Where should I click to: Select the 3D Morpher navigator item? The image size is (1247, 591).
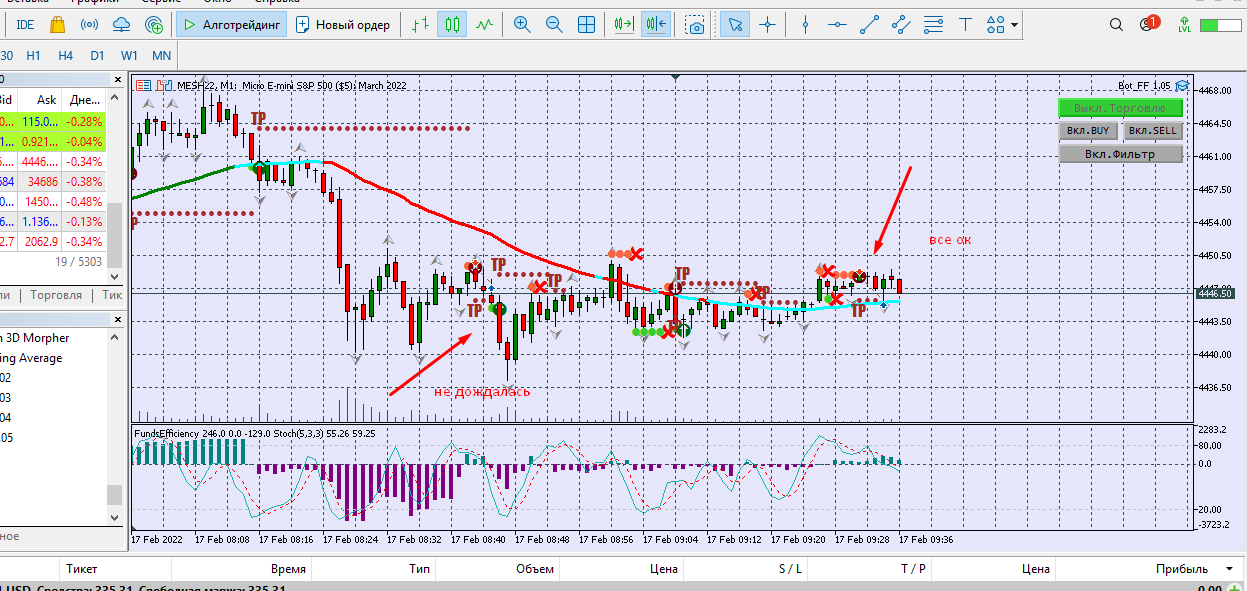tap(34, 338)
